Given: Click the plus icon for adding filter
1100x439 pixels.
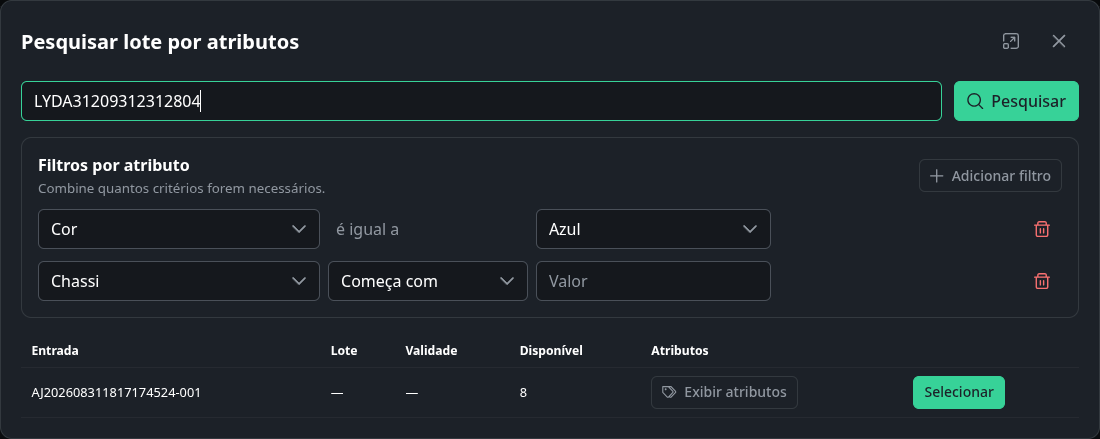Looking at the screenshot, I should pyautogui.click(x=937, y=175).
